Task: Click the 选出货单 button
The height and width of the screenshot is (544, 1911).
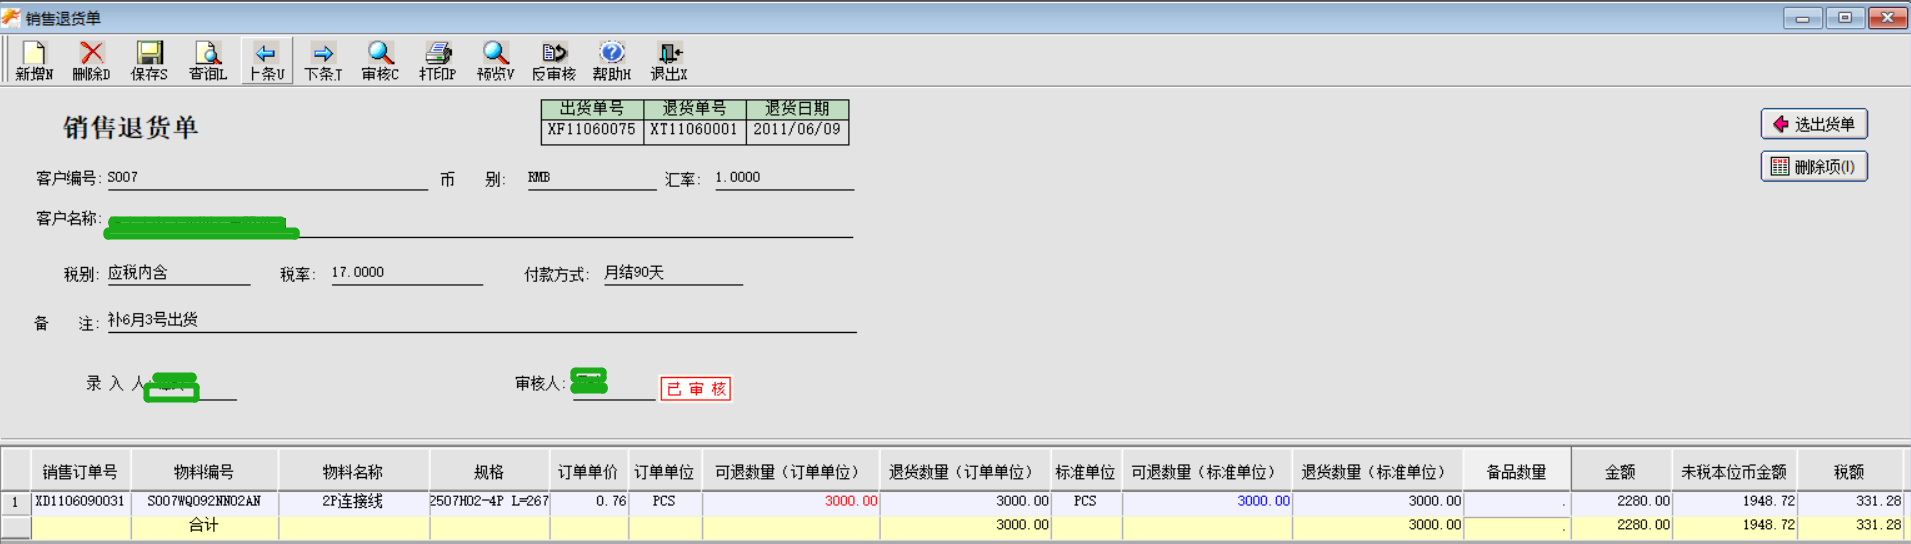Action: 1814,124
